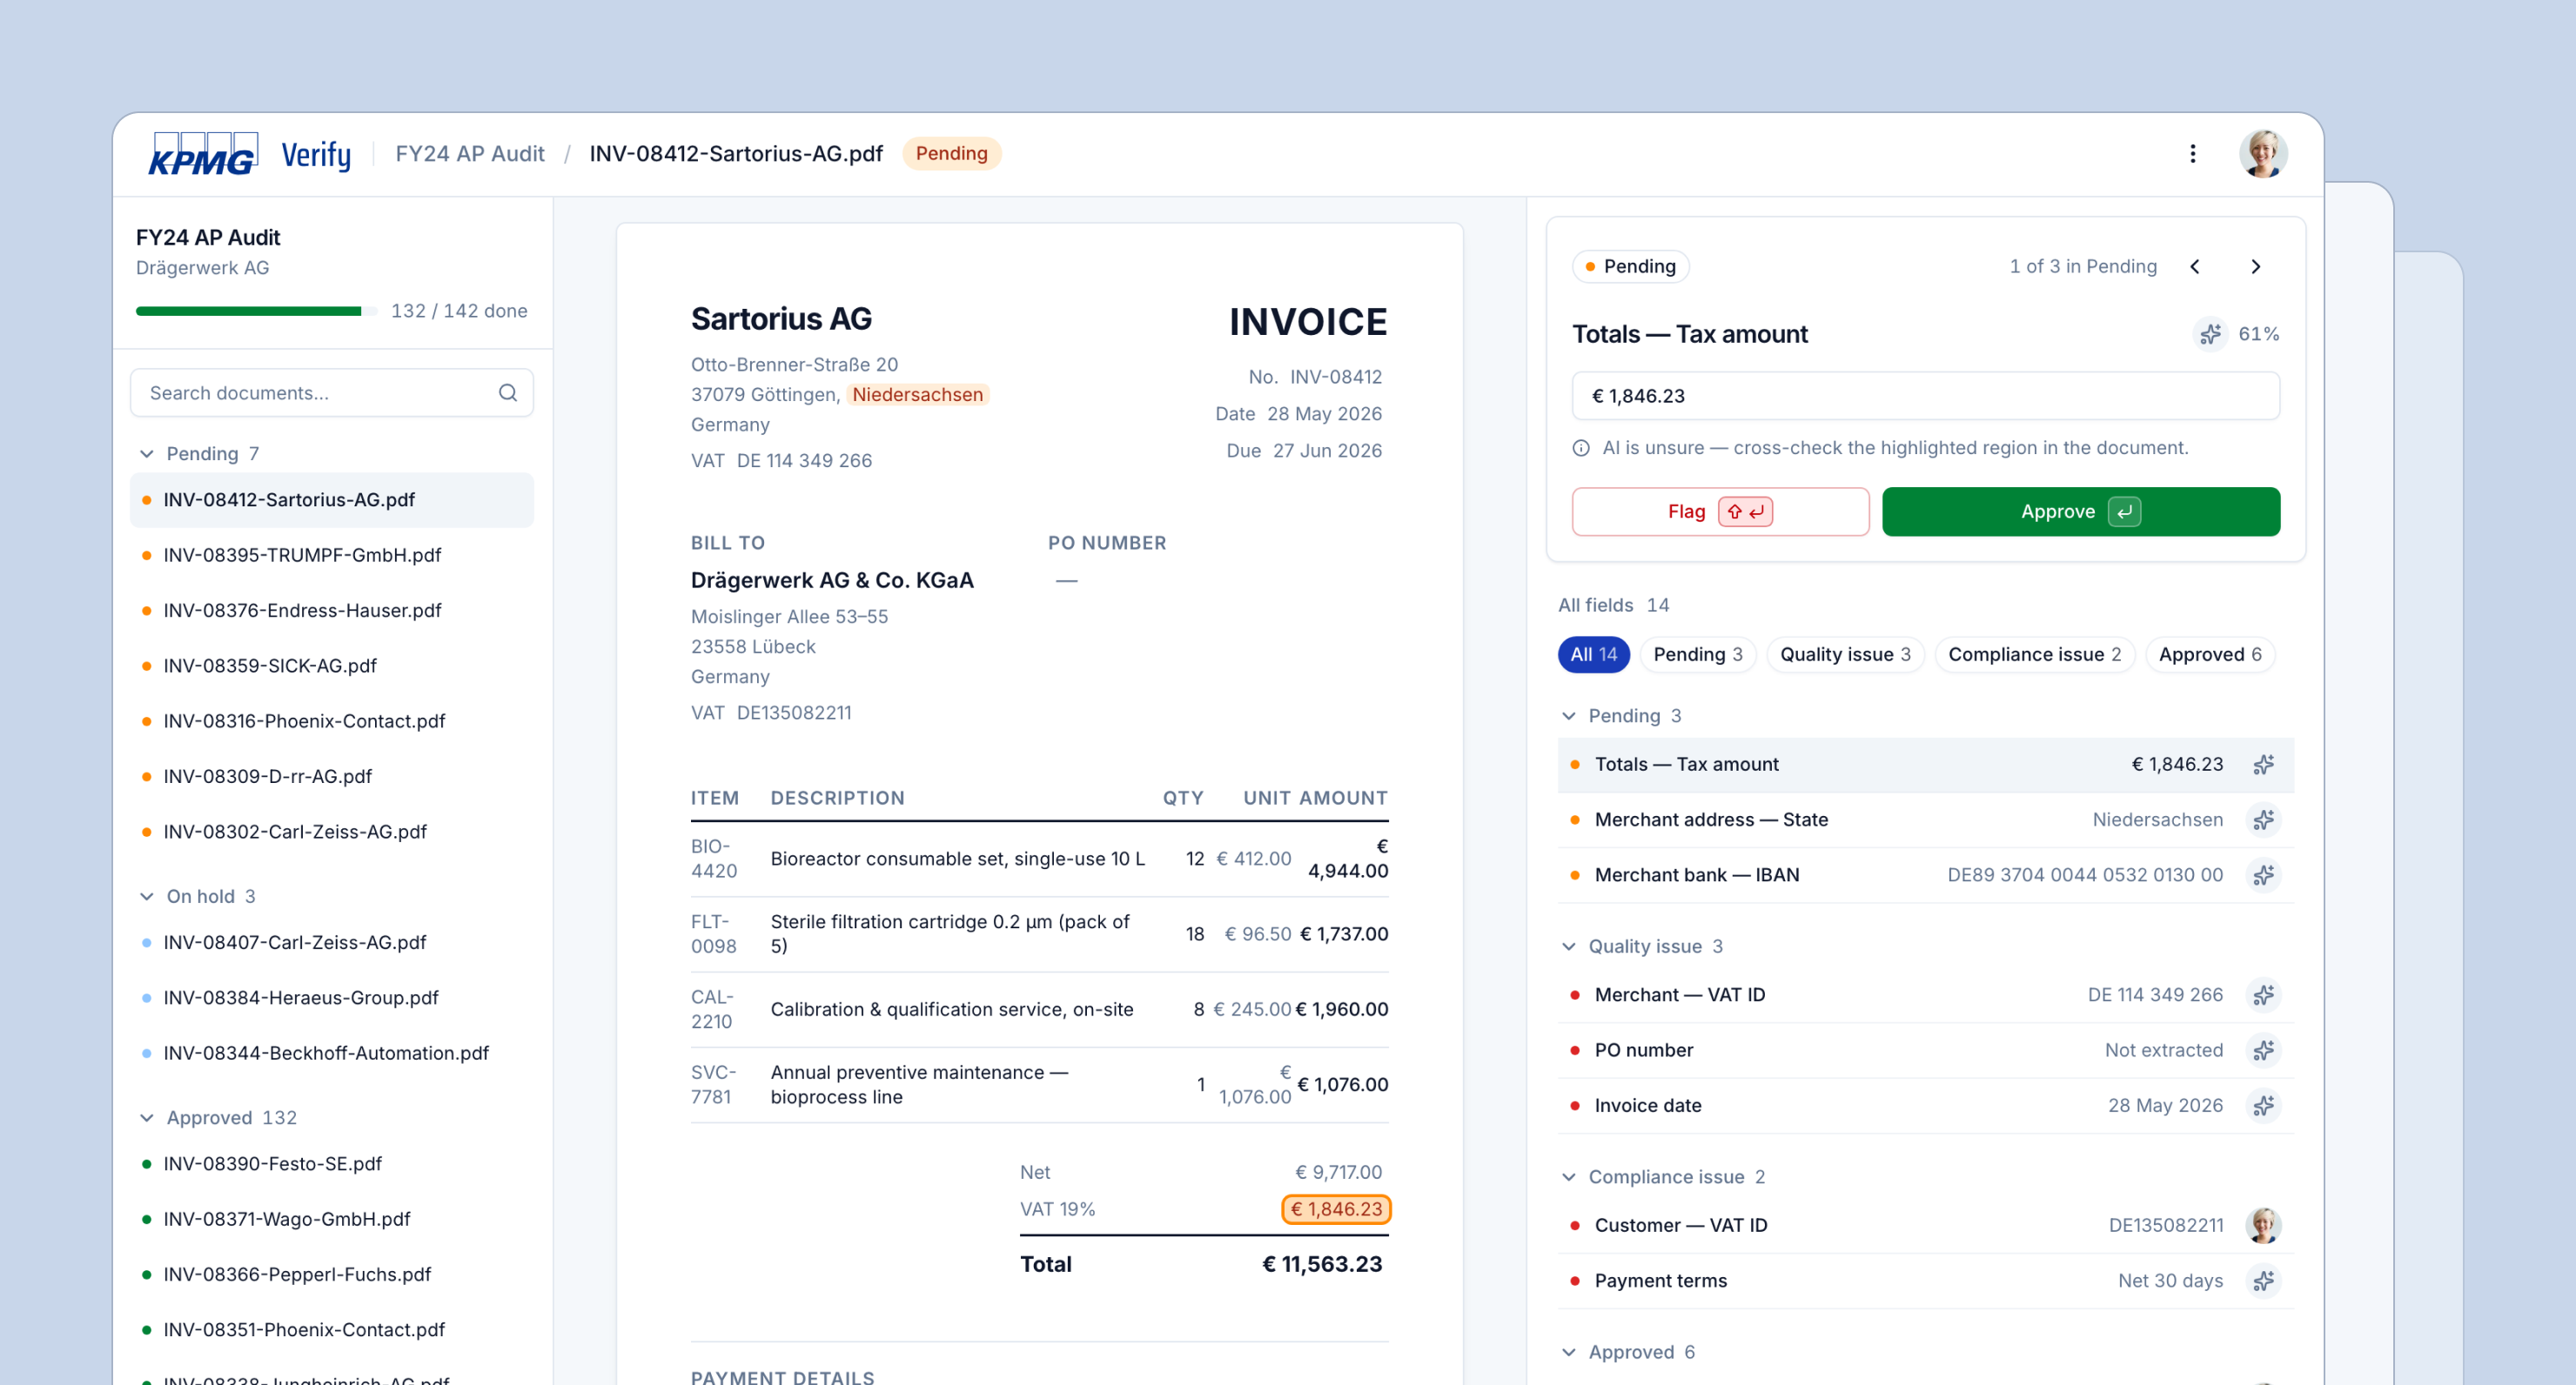Select the Pending 3 filter tab

1698,654
